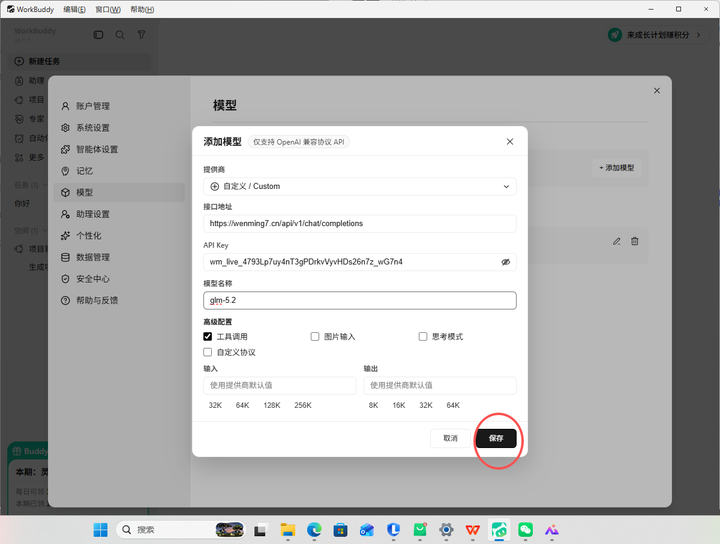Open 个性化 settings section
The height and width of the screenshot is (544, 720).
[119, 236]
